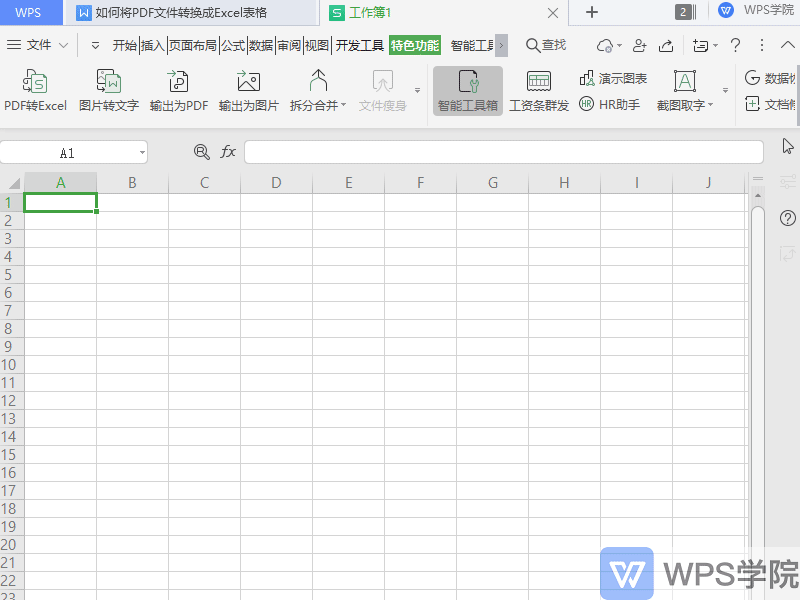Switch to 如何将PDF文件转换成Excel表格 document tab
Image resolution: width=800 pixels, height=600 pixels.
[189, 13]
